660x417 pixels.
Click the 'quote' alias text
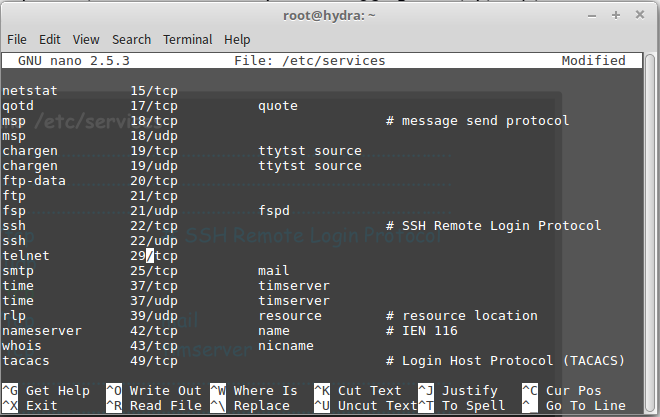(x=278, y=106)
